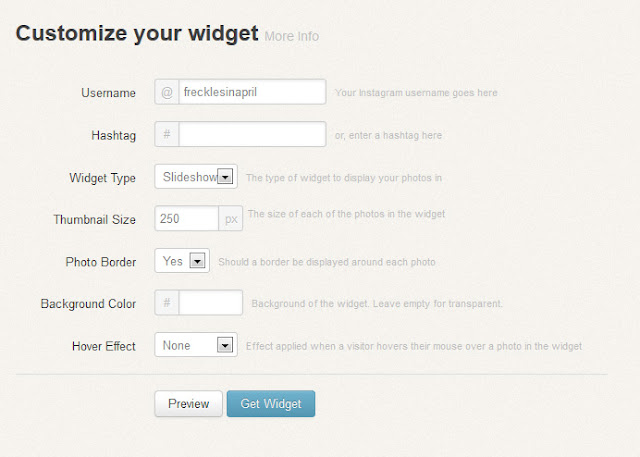Click into the Hashtag text field
This screenshot has height=457, width=640.
point(252,134)
